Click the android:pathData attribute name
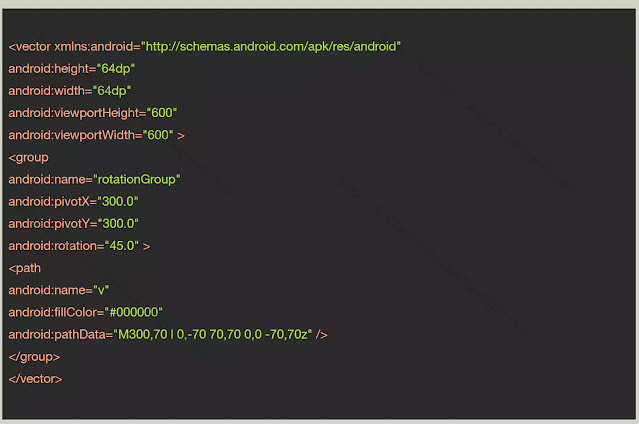The image size is (639, 424). [x=54, y=333]
